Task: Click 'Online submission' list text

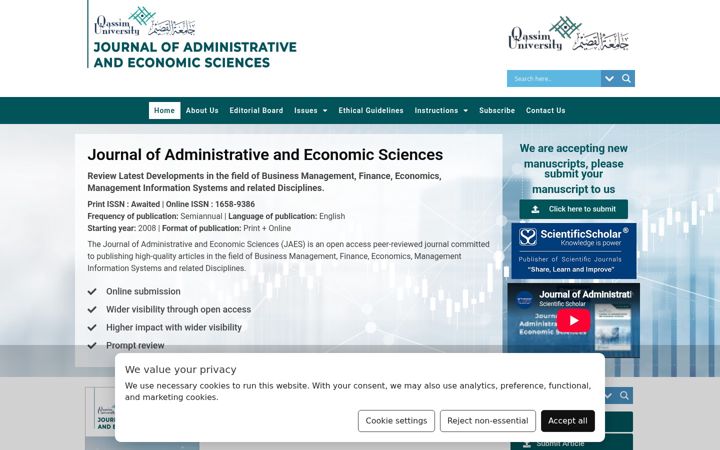Action: click(143, 292)
